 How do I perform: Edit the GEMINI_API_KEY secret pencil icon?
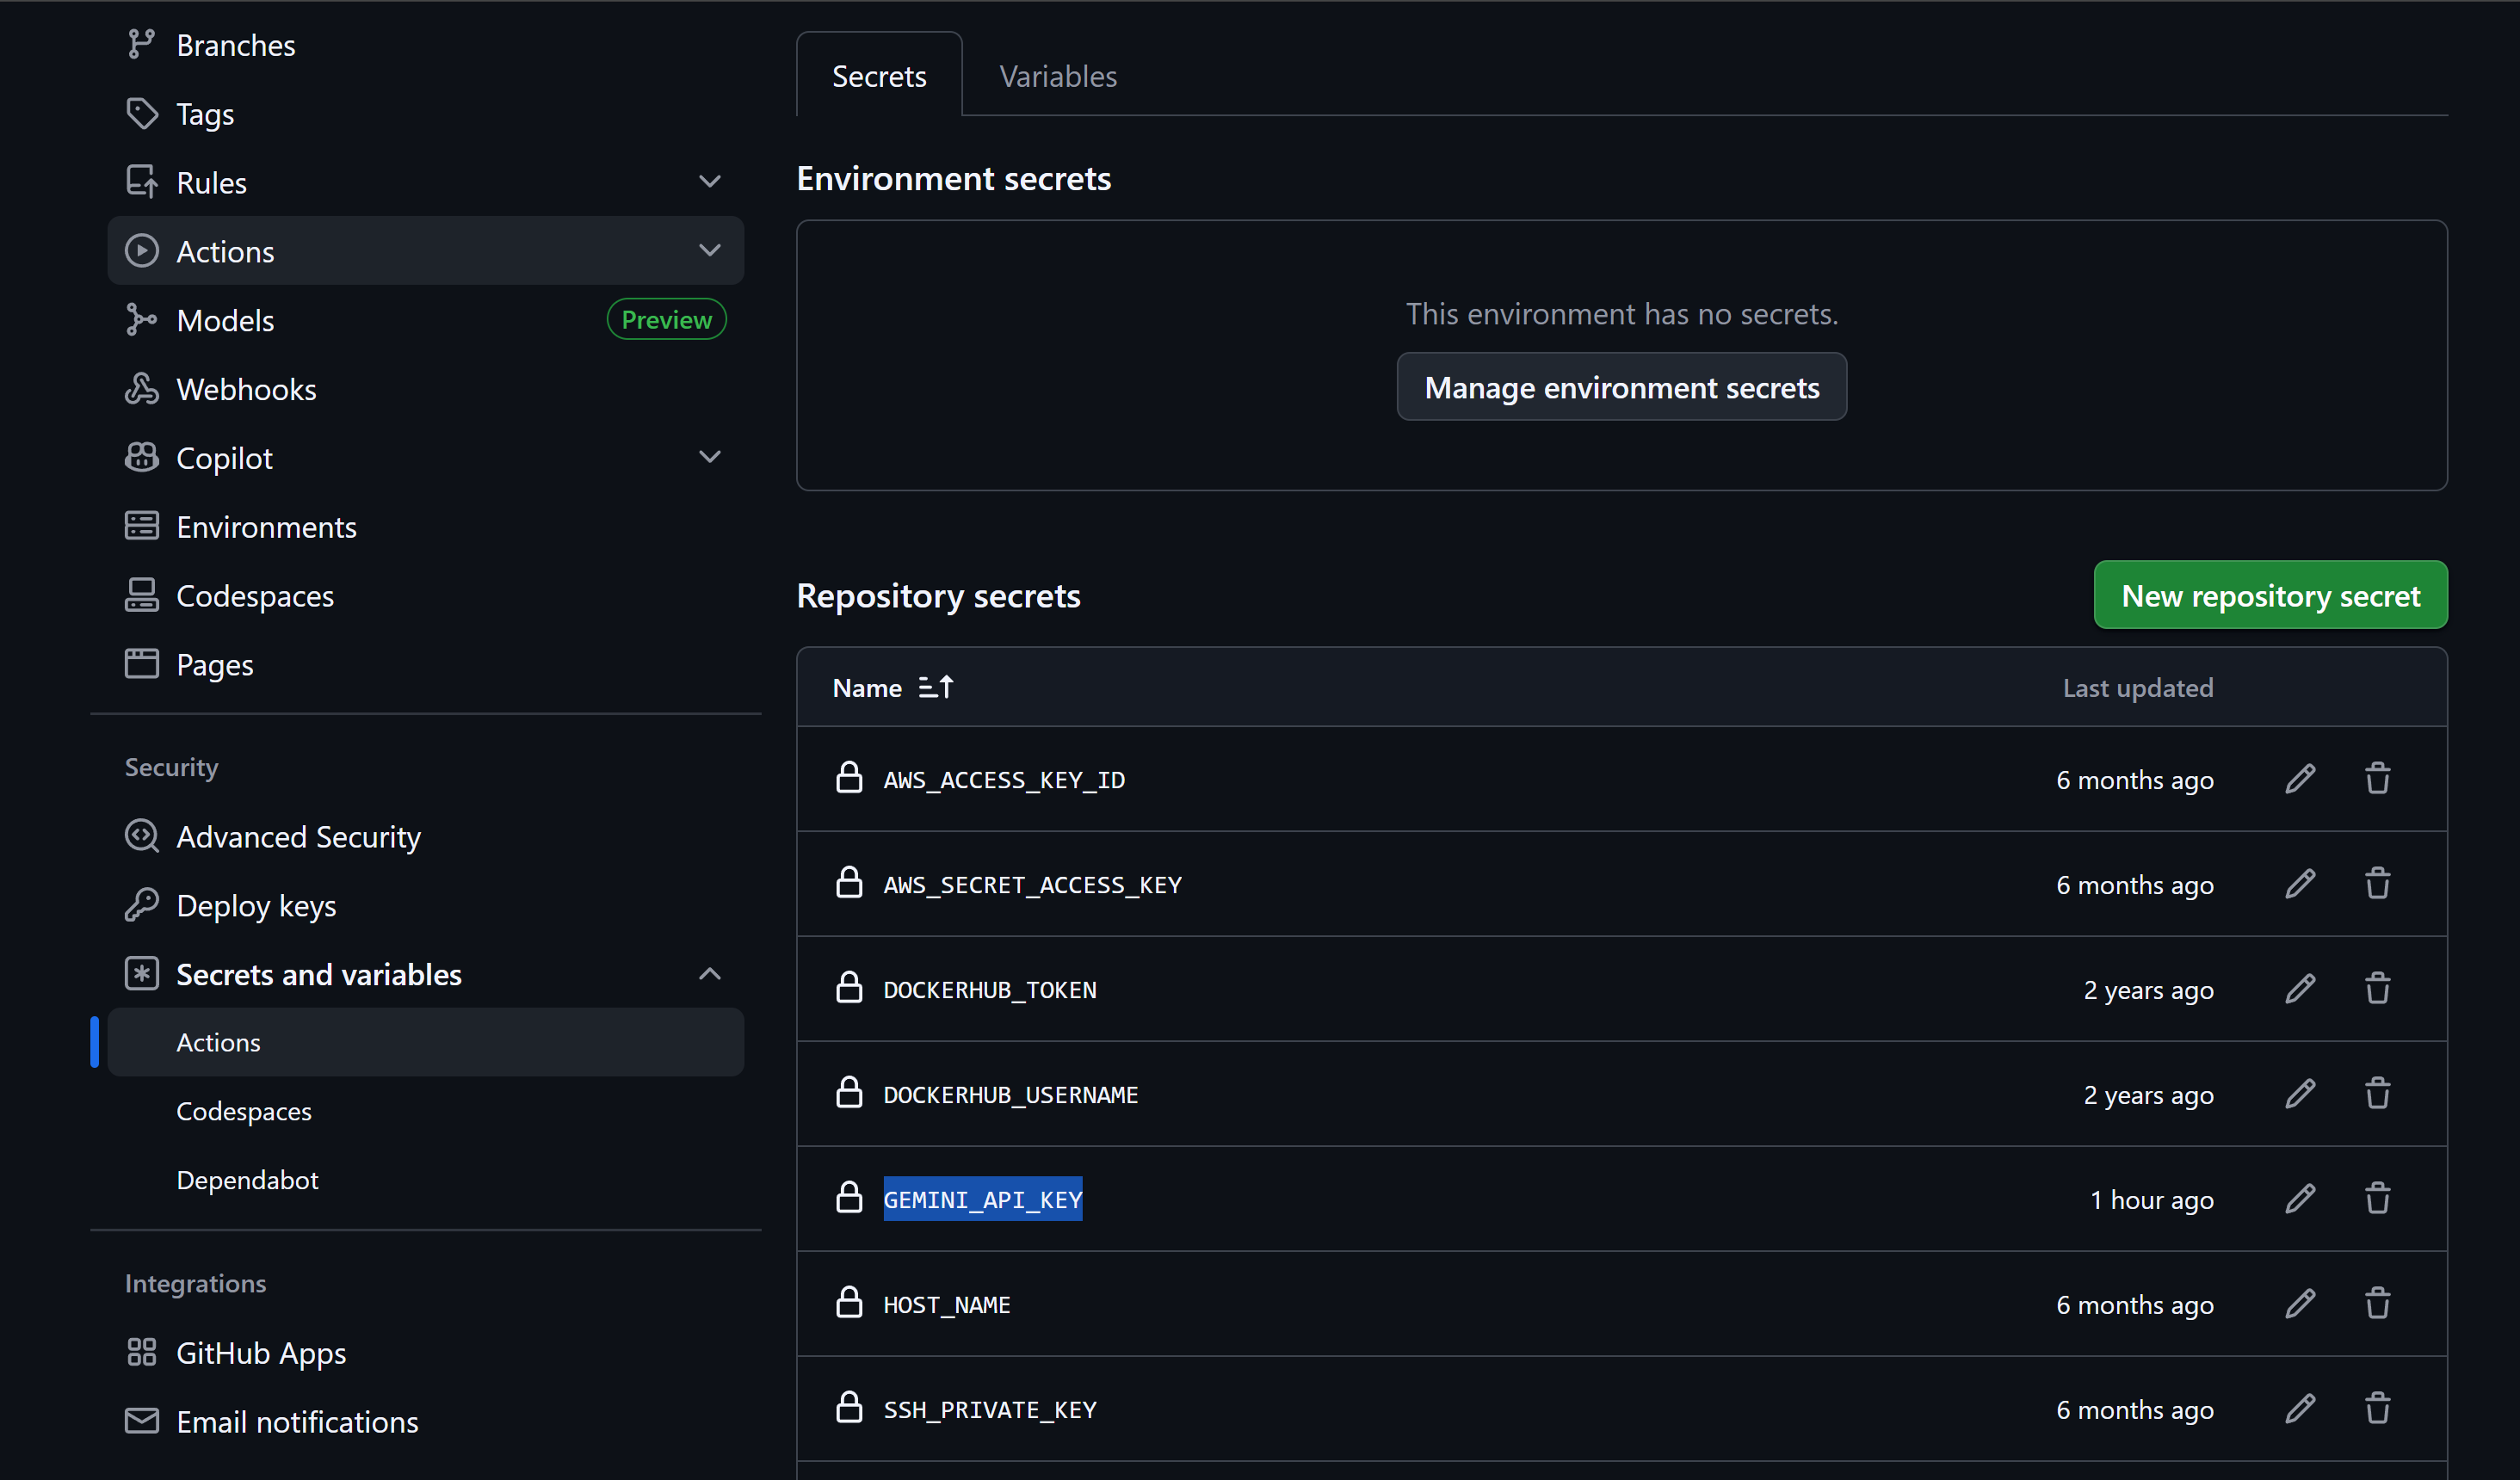[x=2300, y=1199]
